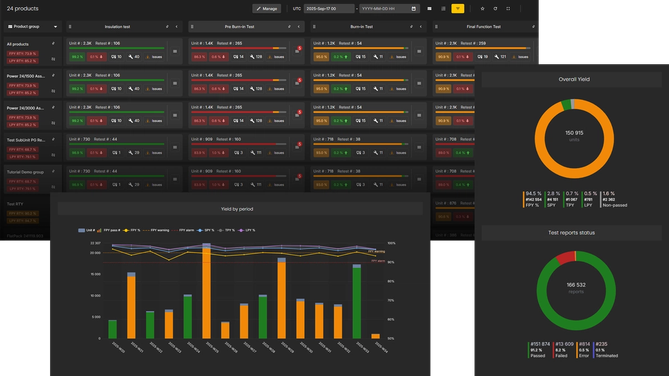Toggle the Non-passed legend under Overall Yield
The width and height of the screenshot is (669, 376).
(614, 199)
